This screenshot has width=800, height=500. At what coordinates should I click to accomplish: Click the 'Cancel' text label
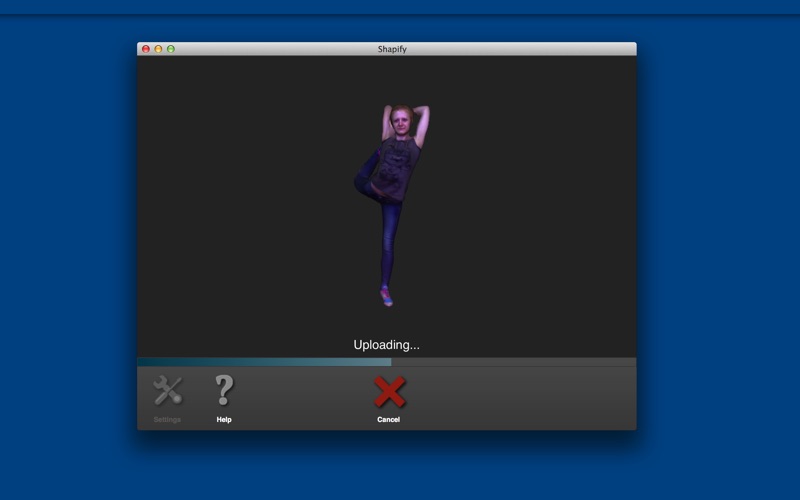click(388, 420)
